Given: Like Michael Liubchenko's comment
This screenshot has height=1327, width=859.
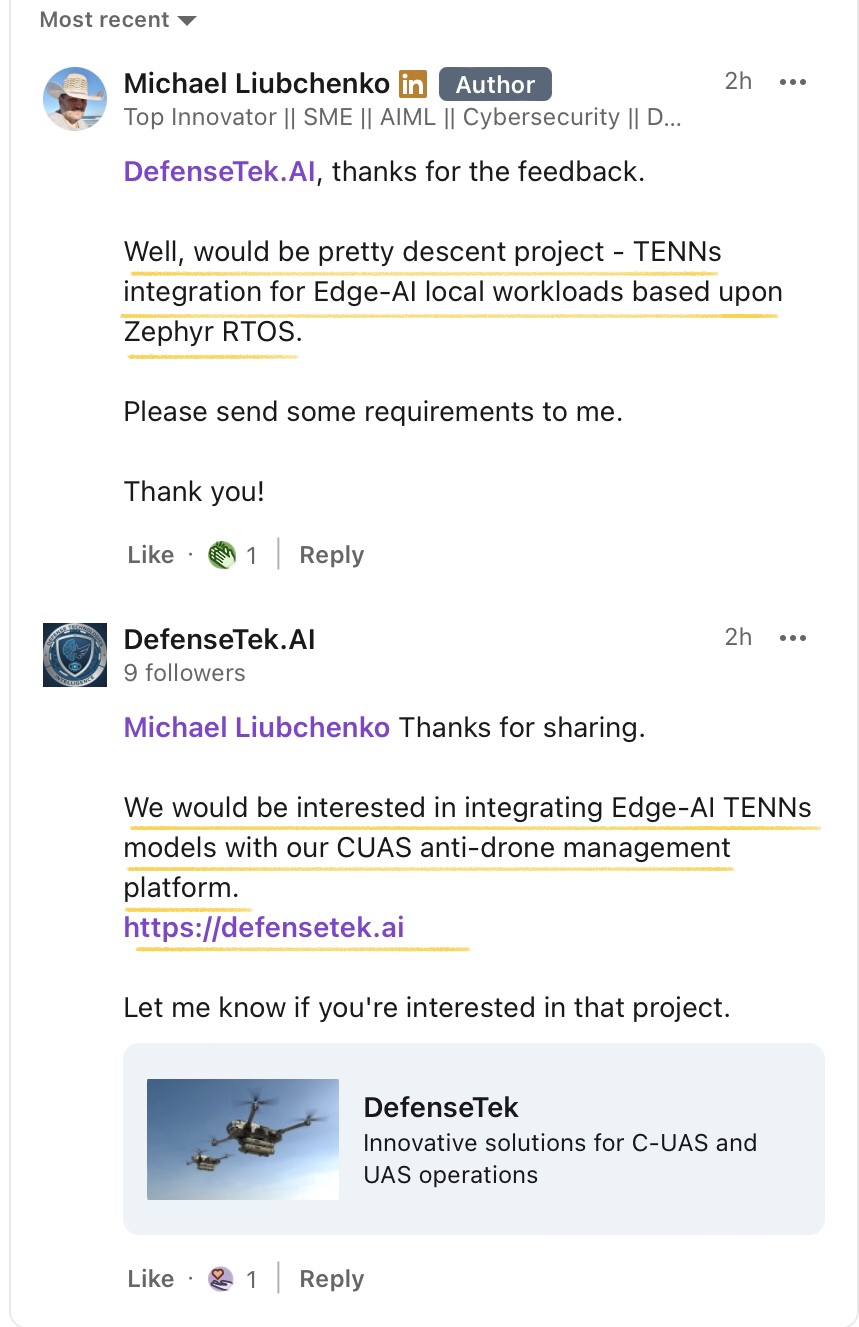Looking at the screenshot, I should 150,555.
